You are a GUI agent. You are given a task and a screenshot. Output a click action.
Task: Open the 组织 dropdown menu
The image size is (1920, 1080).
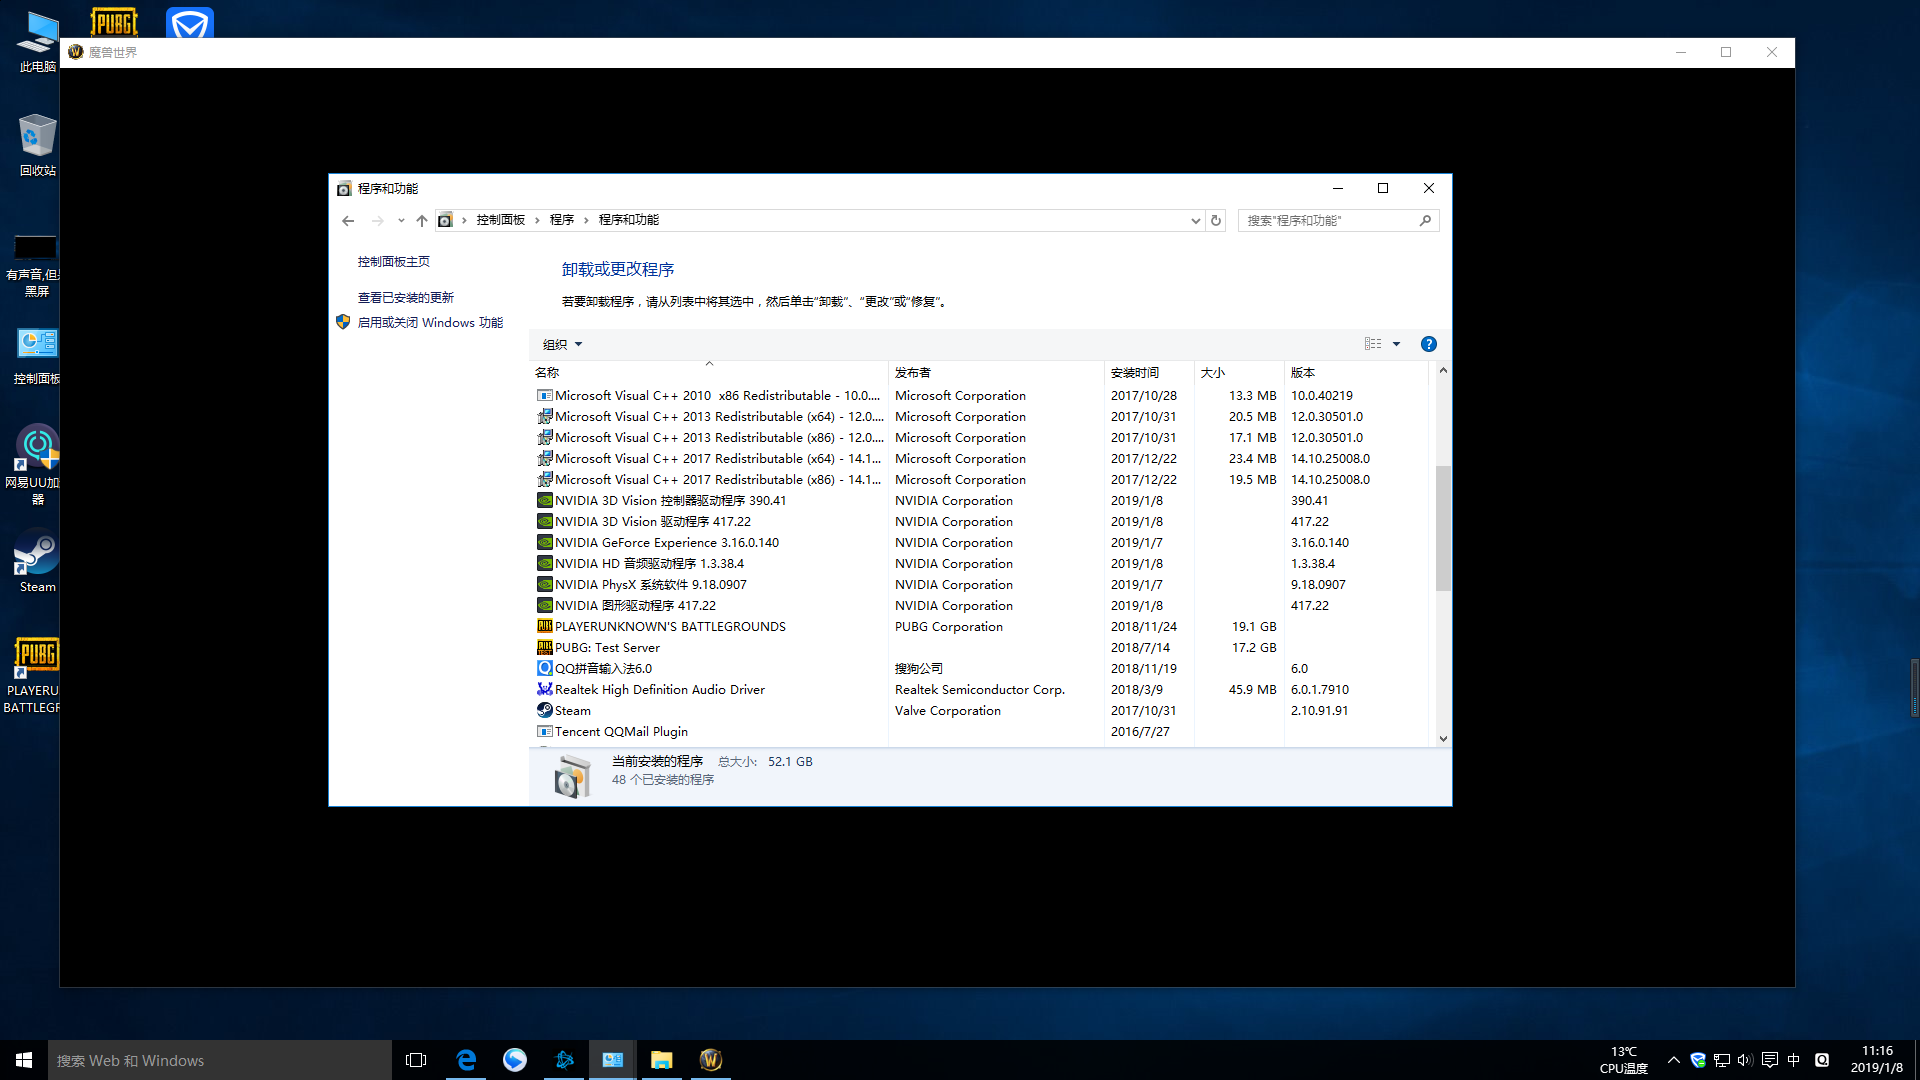[562, 344]
